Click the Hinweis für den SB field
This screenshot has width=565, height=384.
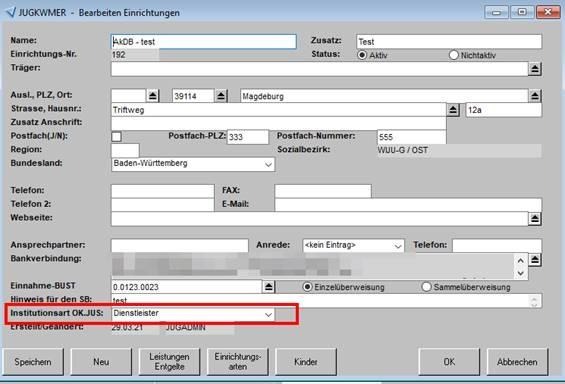326,300
